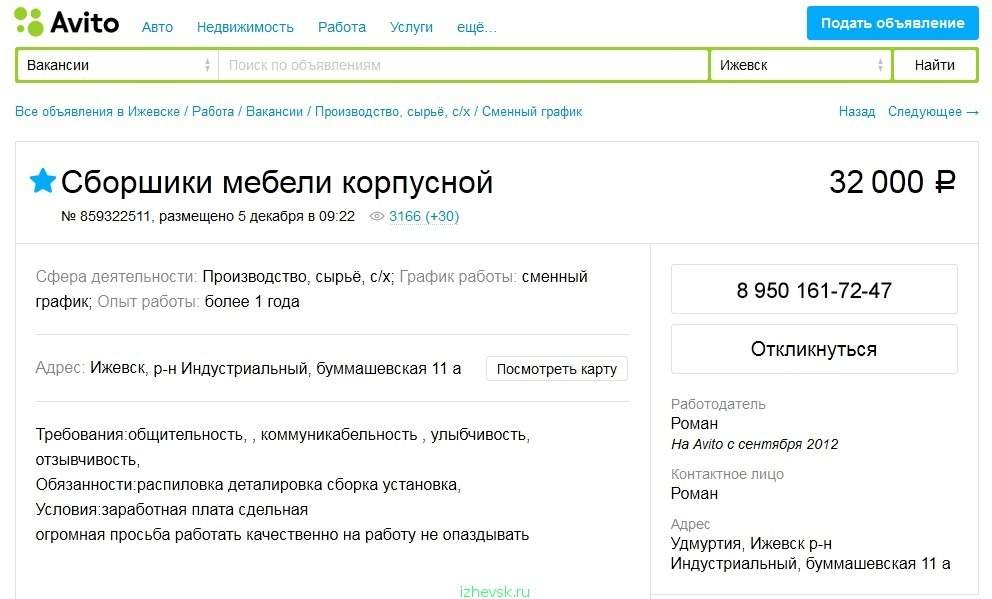
Task: Click the phone number 8 950 161-72-47 button
Action: pyautogui.click(x=814, y=290)
